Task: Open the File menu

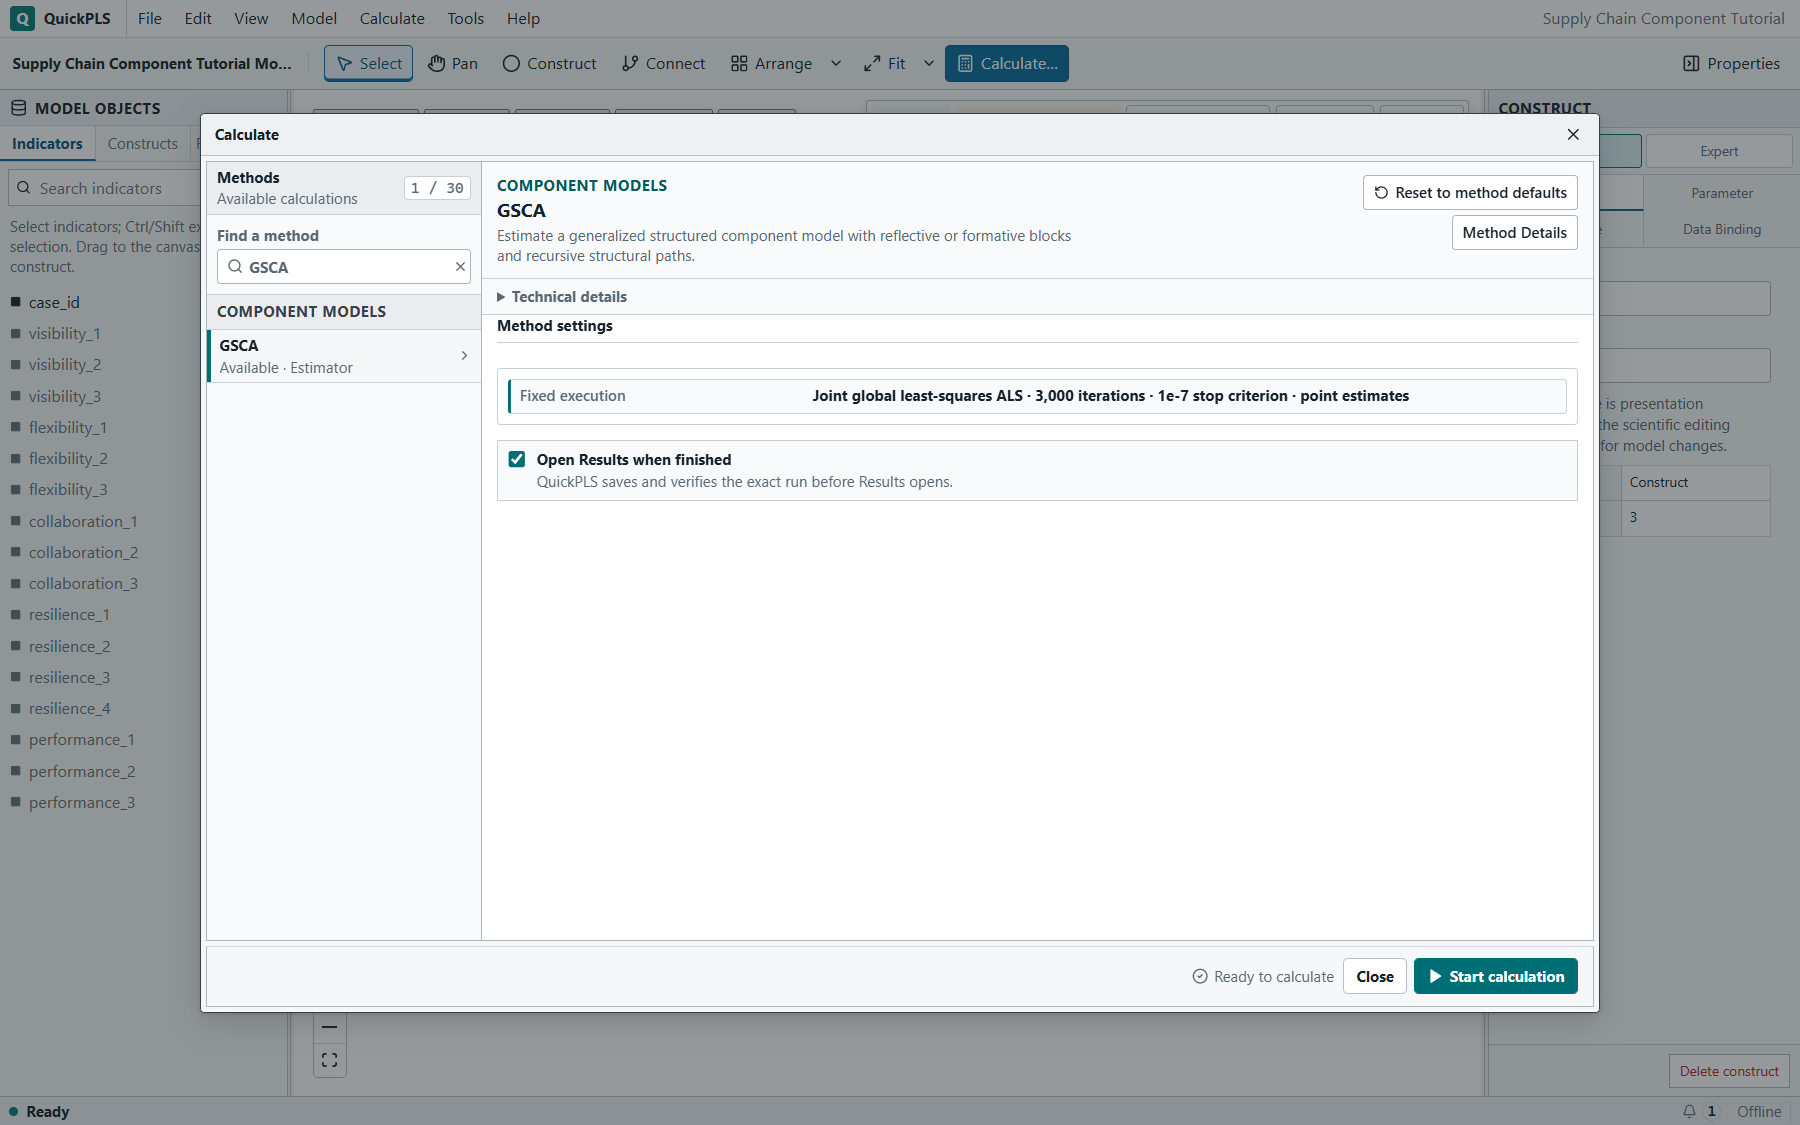Action: [150, 18]
